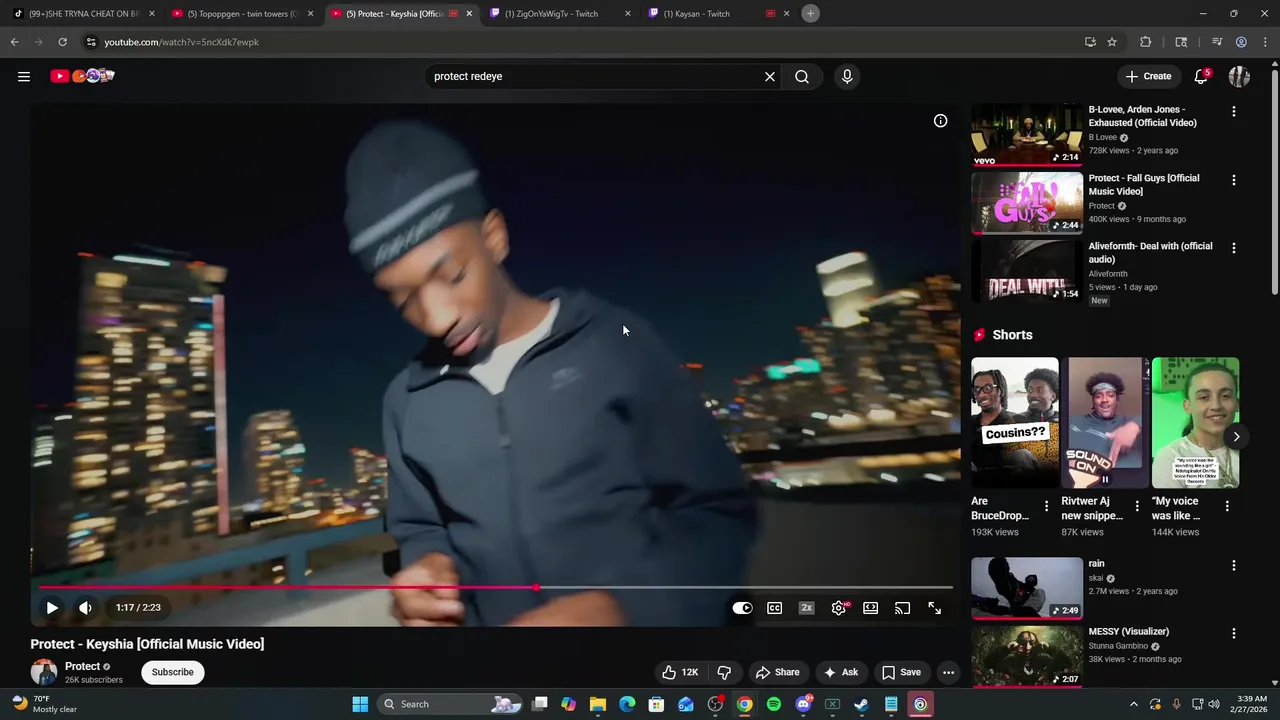Viewport: 1280px width, 720px height.
Task: Open Discord from the taskbar
Action: click(803, 704)
